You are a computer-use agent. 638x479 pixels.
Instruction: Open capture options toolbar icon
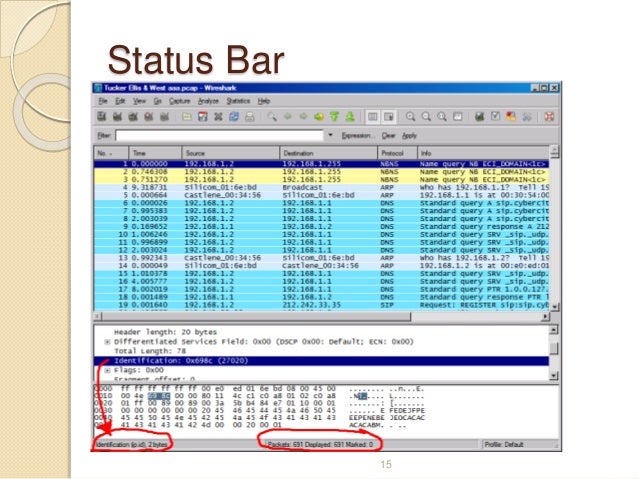(x=118, y=117)
